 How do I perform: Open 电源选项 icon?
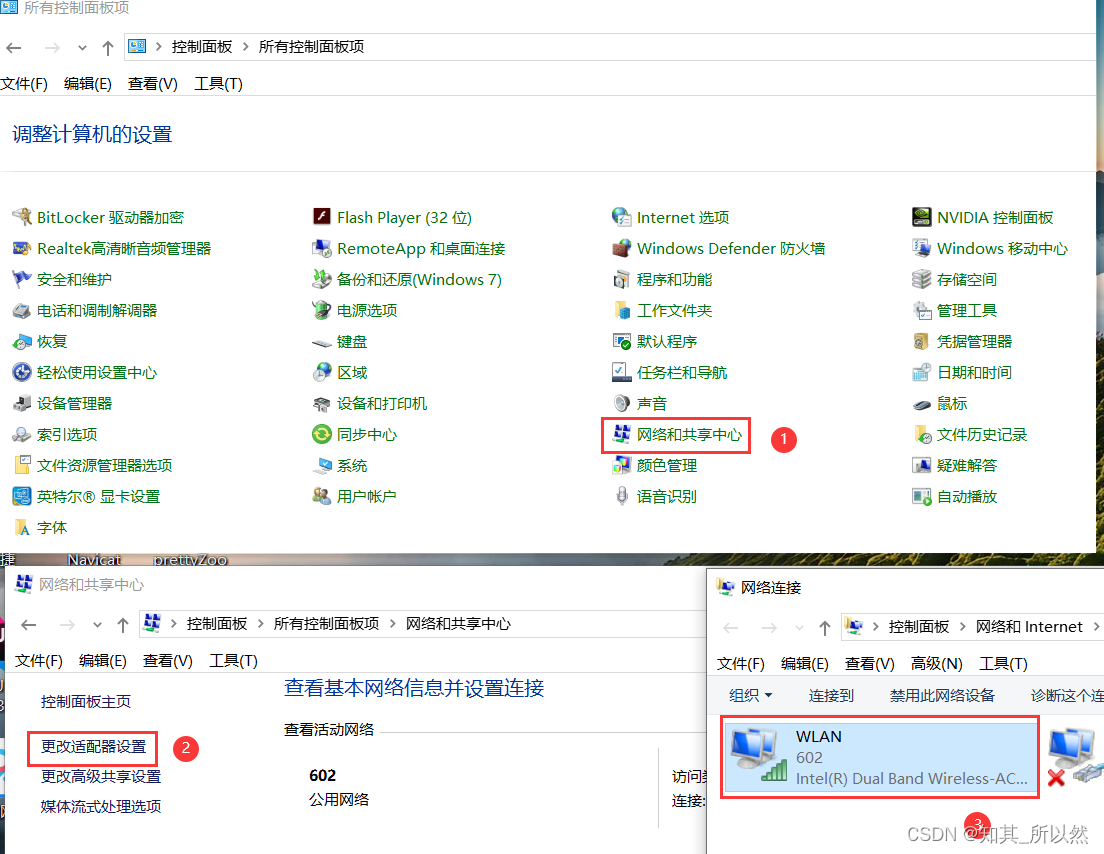tap(322, 310)
